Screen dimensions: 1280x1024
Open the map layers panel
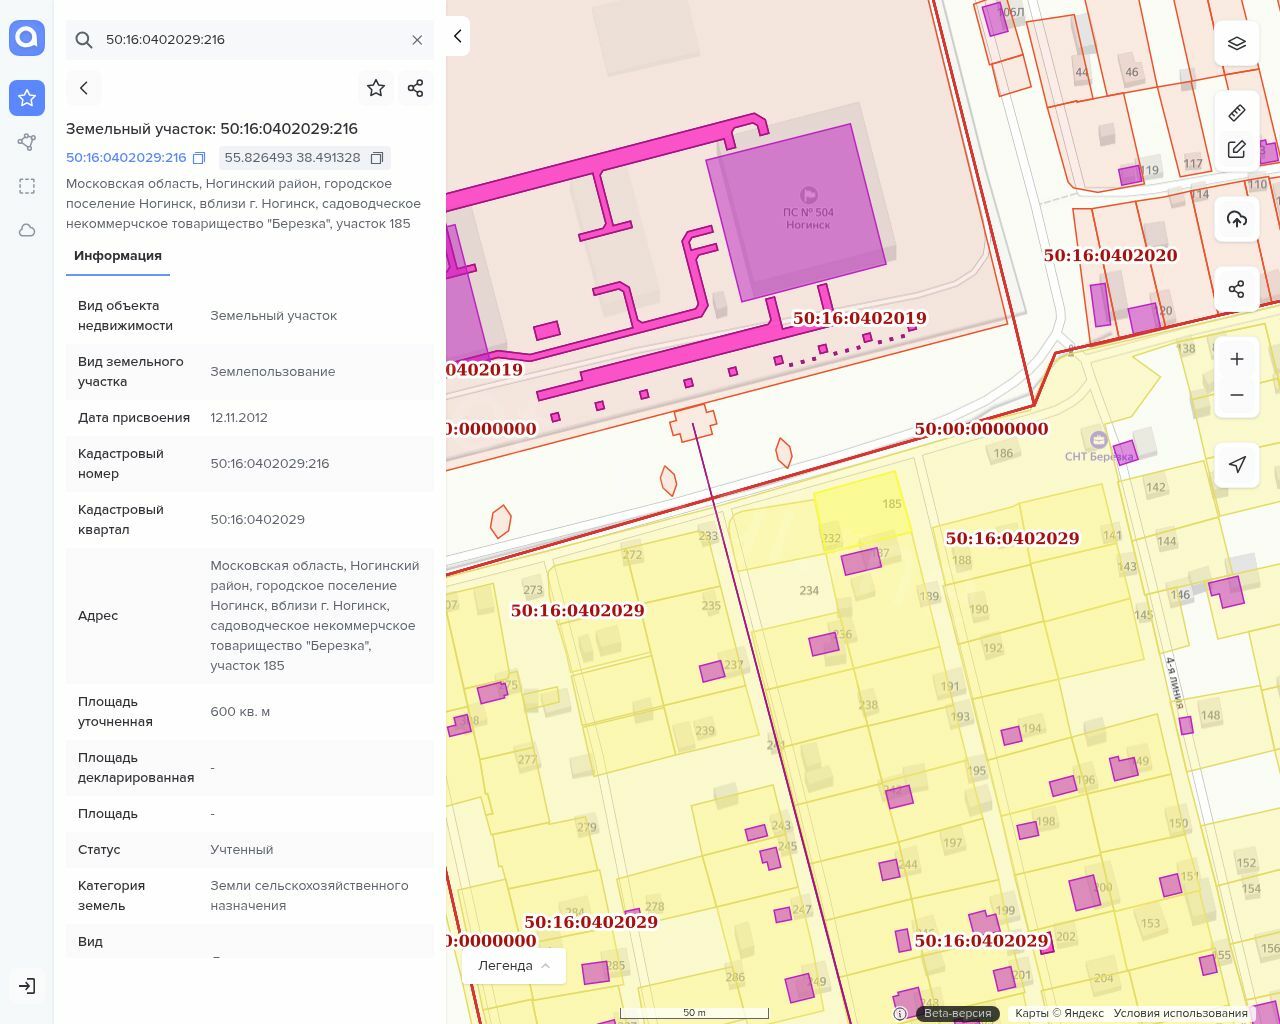(x=1237, y=43)
